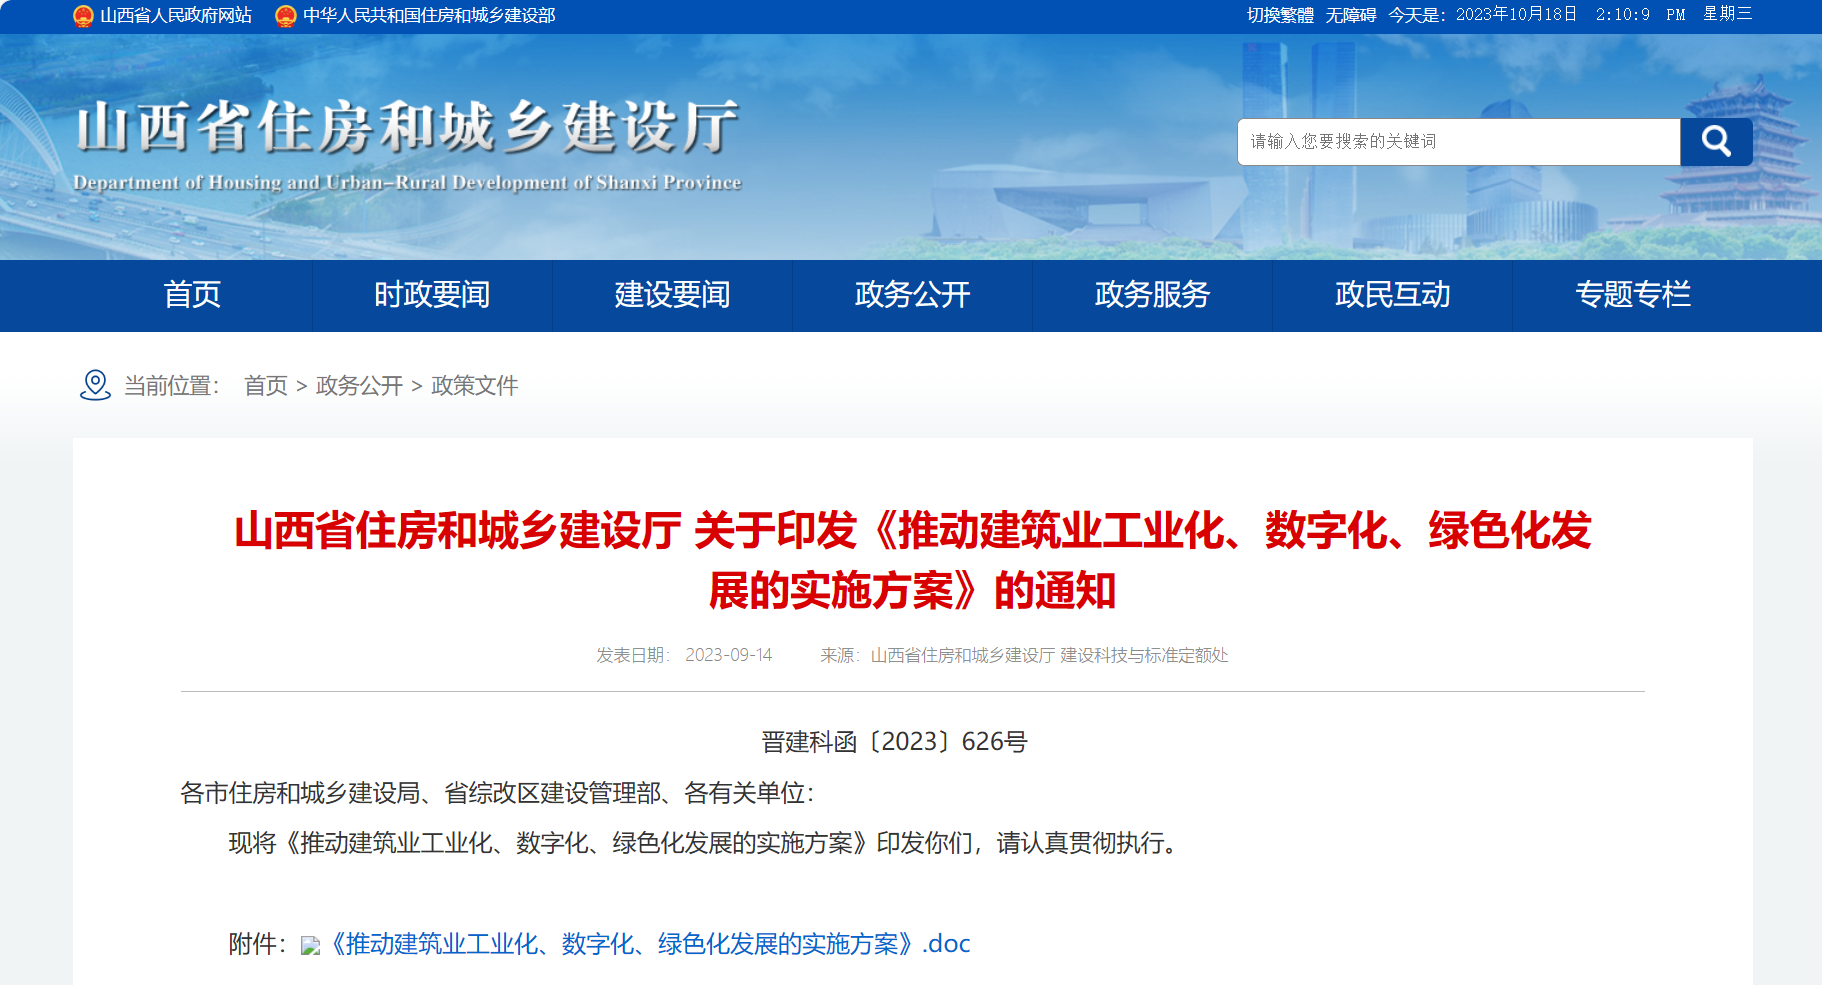Image resolution: width=1822 pixels, height=985 pixels.
Task: Click the Shanxi government emblem icon
Action: point(84,16)
